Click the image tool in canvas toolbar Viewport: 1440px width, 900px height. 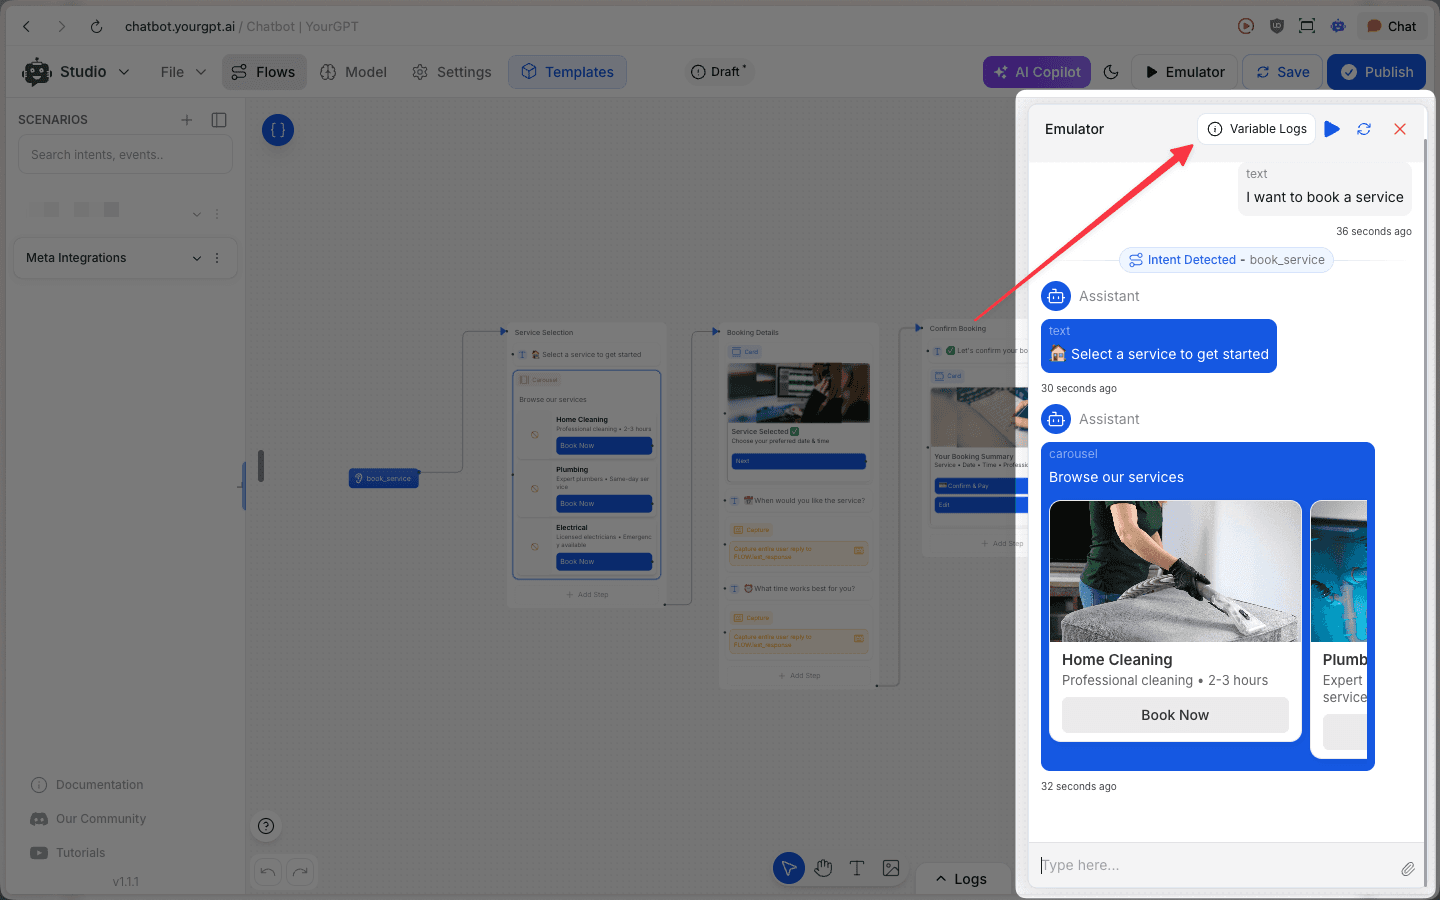pos(891,868)
